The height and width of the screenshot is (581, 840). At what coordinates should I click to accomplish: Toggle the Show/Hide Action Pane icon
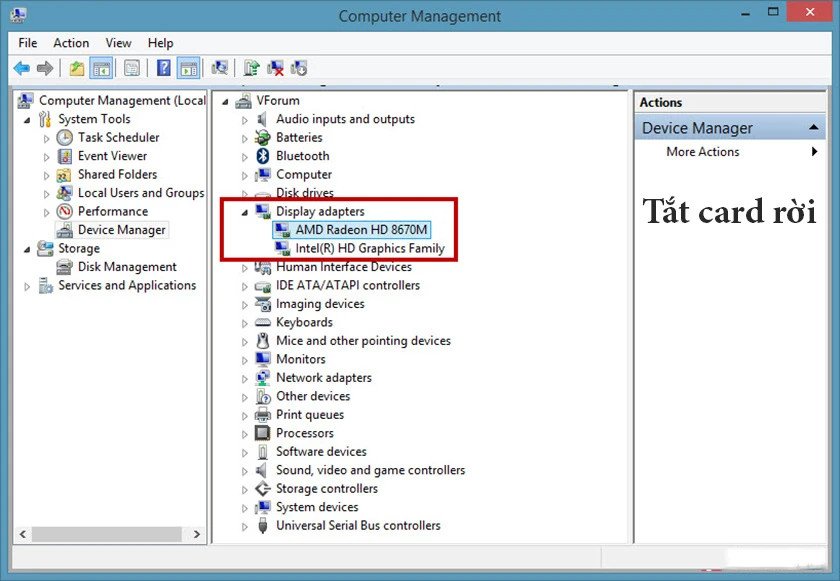coord(189,67)
